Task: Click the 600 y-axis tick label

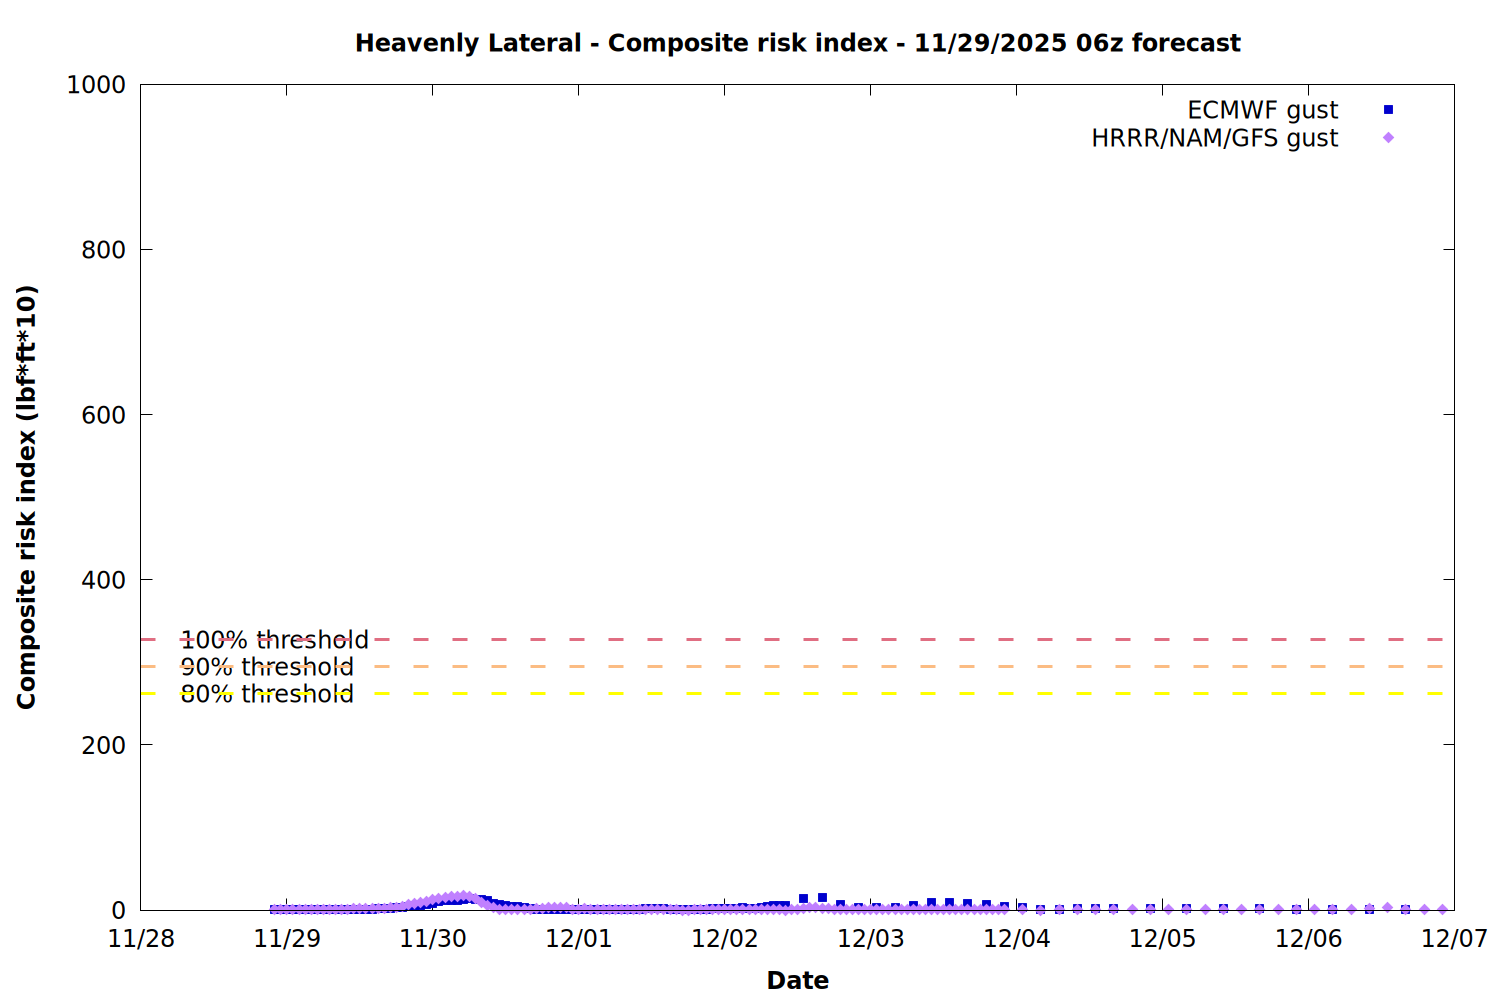Action: tap(103, 415)
